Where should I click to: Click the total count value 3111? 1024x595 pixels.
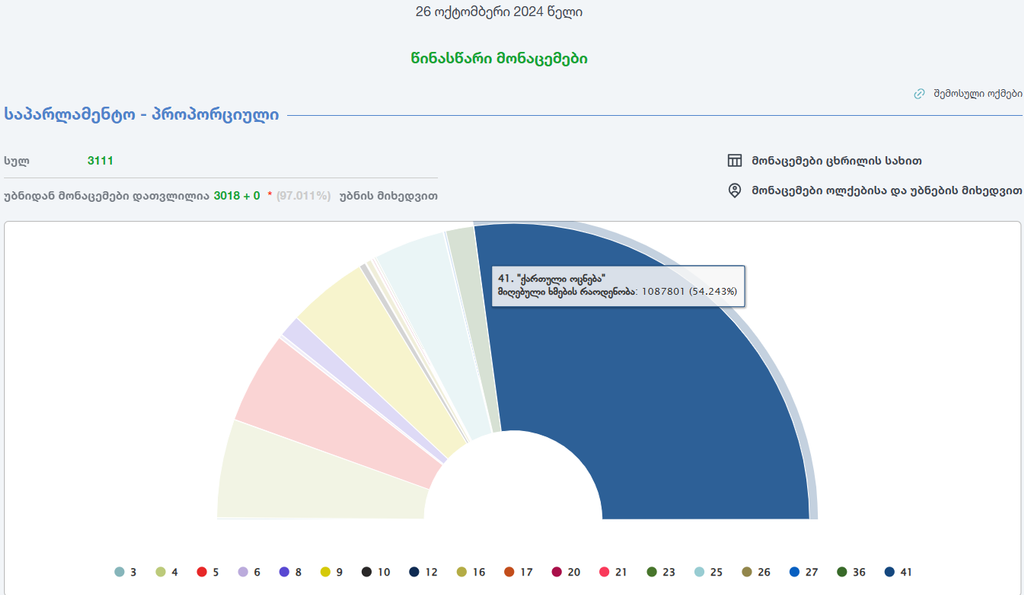100,161
